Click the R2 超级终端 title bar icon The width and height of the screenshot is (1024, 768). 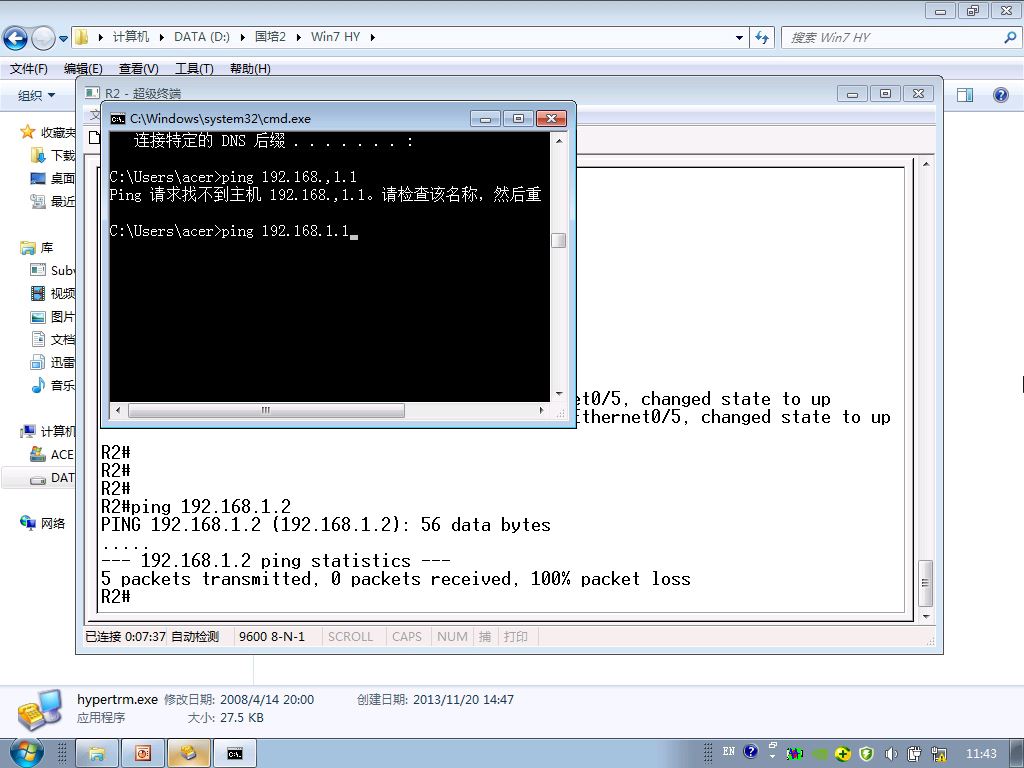pyautogui.click(x=93, y=93)
